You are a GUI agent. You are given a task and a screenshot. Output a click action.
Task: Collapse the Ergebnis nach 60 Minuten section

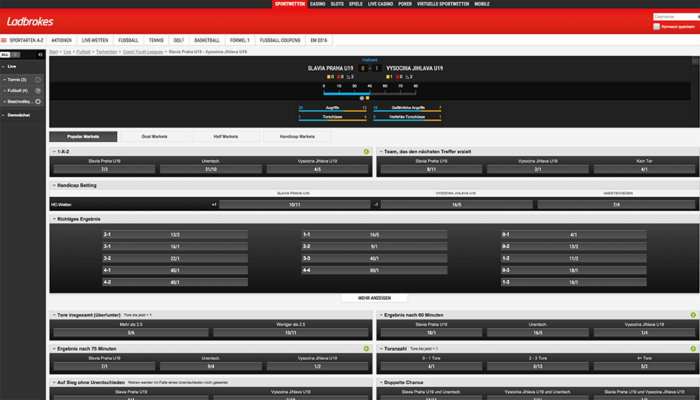(381, 315)
